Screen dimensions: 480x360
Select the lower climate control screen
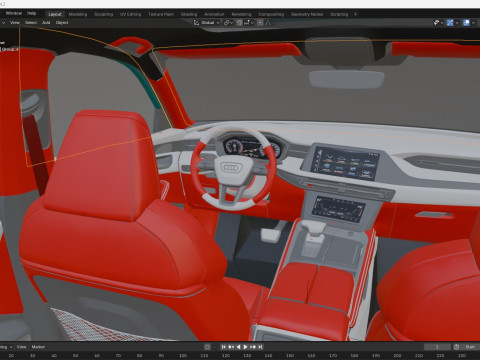tap(338, 209)
